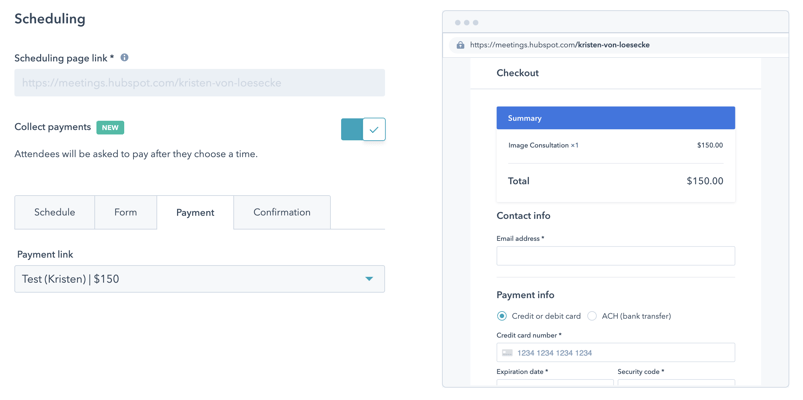
Task: Select Credit or debit card radio option
Action: pos(502,316)
